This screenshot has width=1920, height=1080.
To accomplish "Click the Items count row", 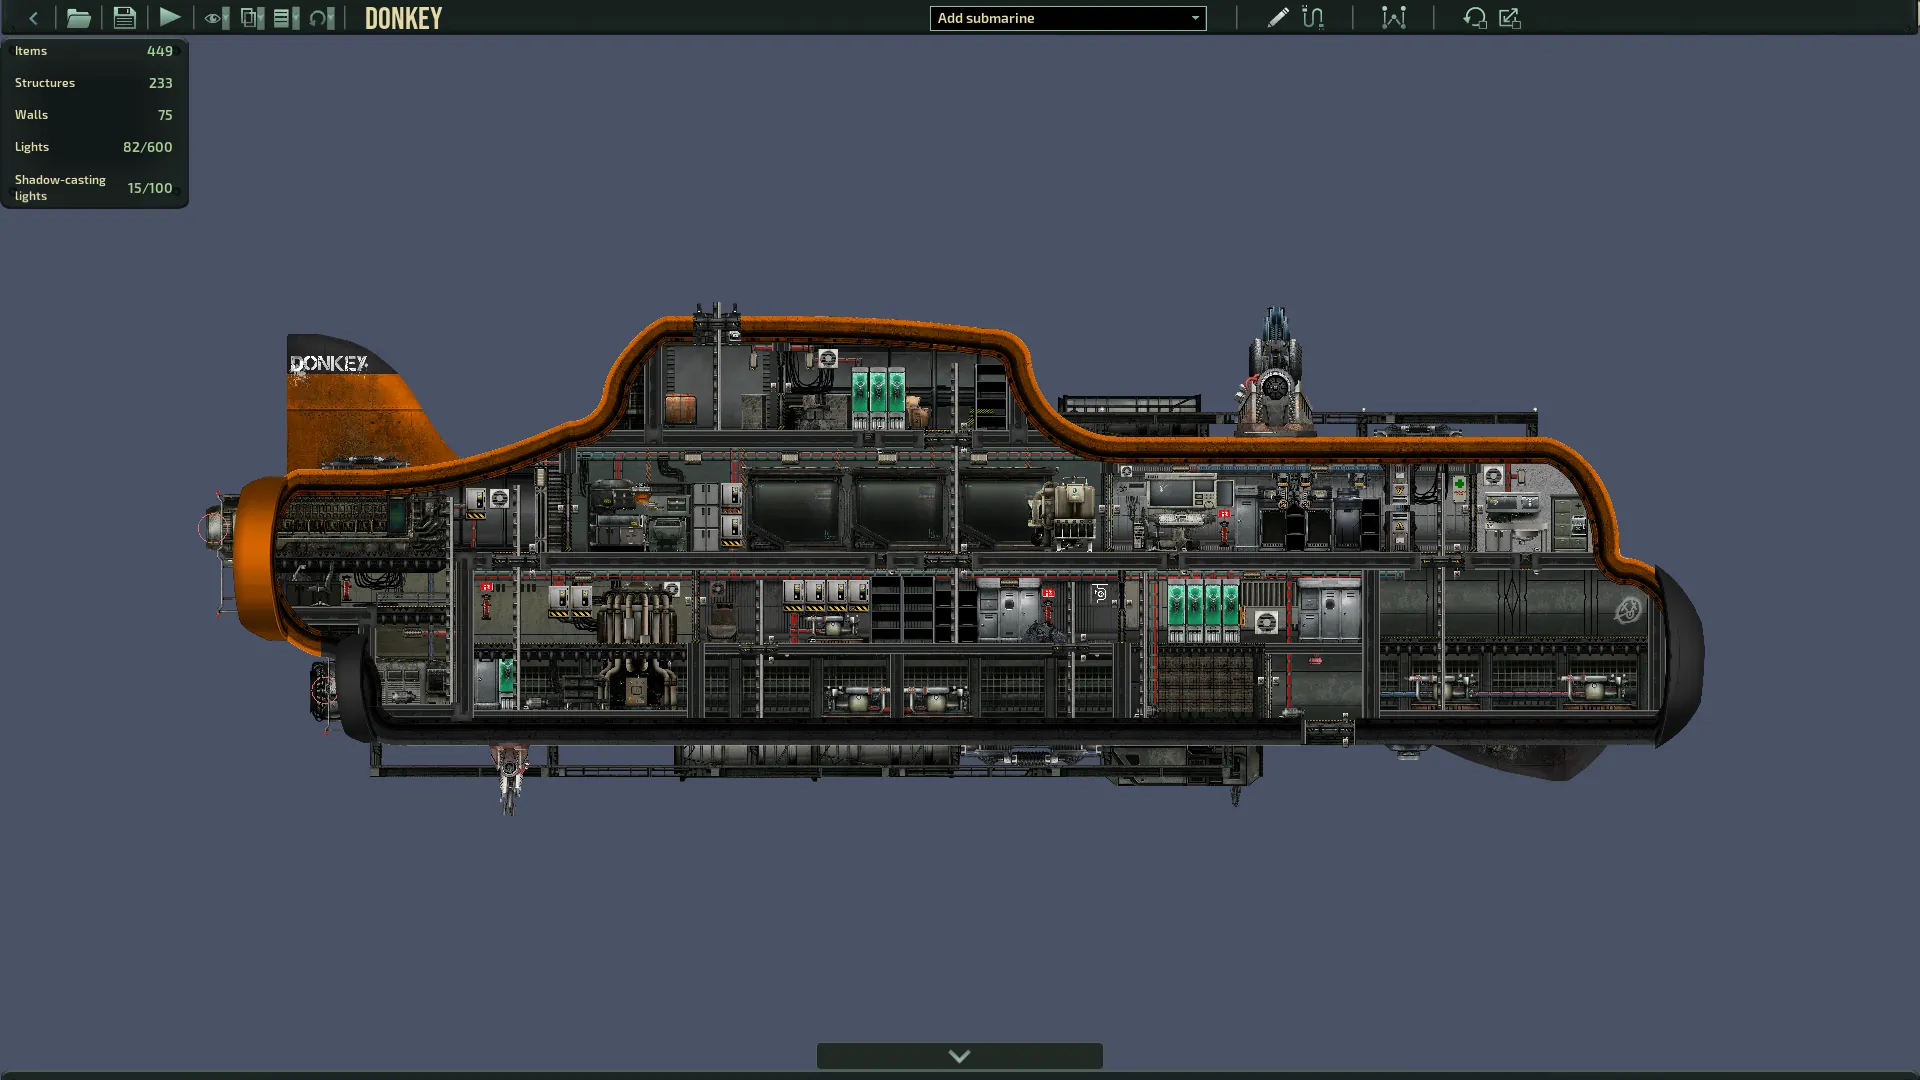I will pyautogui.click(x=94, y=51).
